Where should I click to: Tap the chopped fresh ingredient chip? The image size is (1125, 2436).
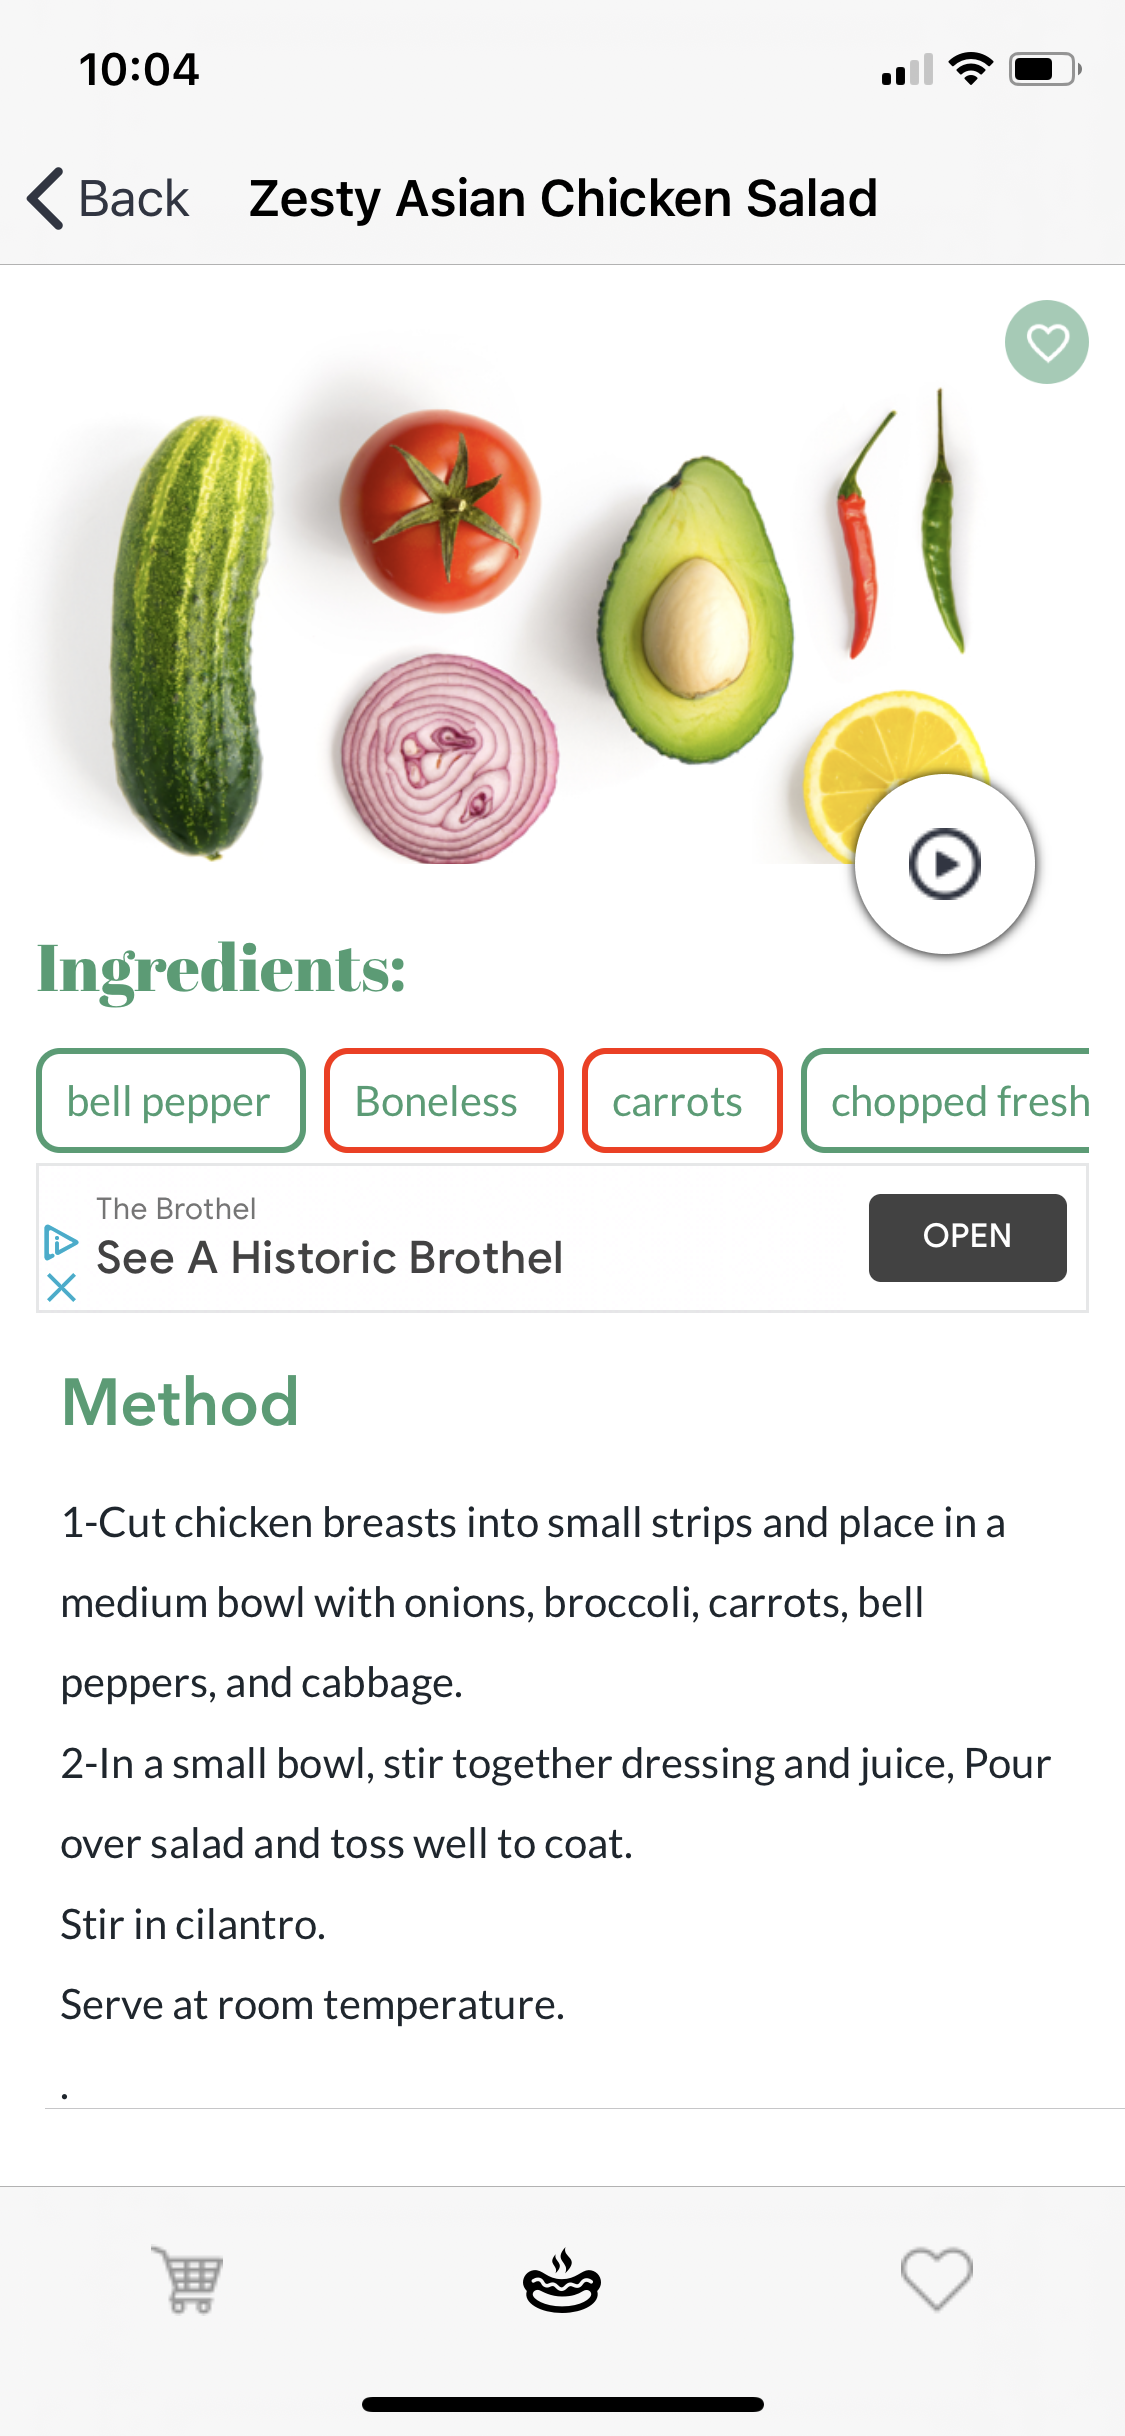click(946, 1100)
